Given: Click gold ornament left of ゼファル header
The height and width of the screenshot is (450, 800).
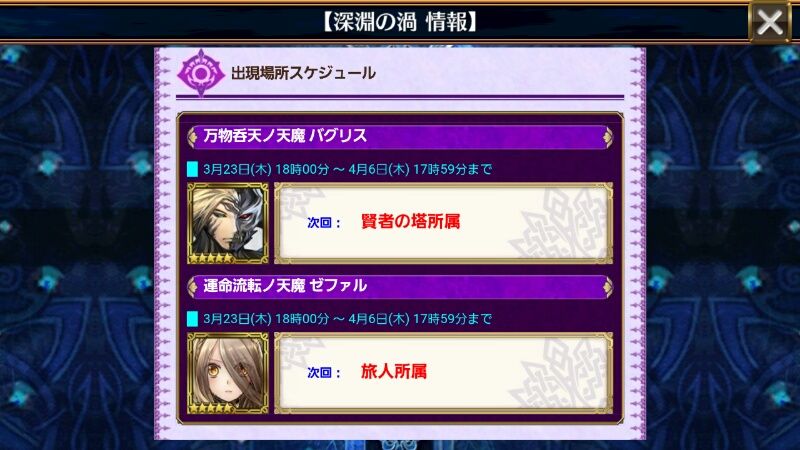Looking at the screenshot, I should click(x=193, y=287).
